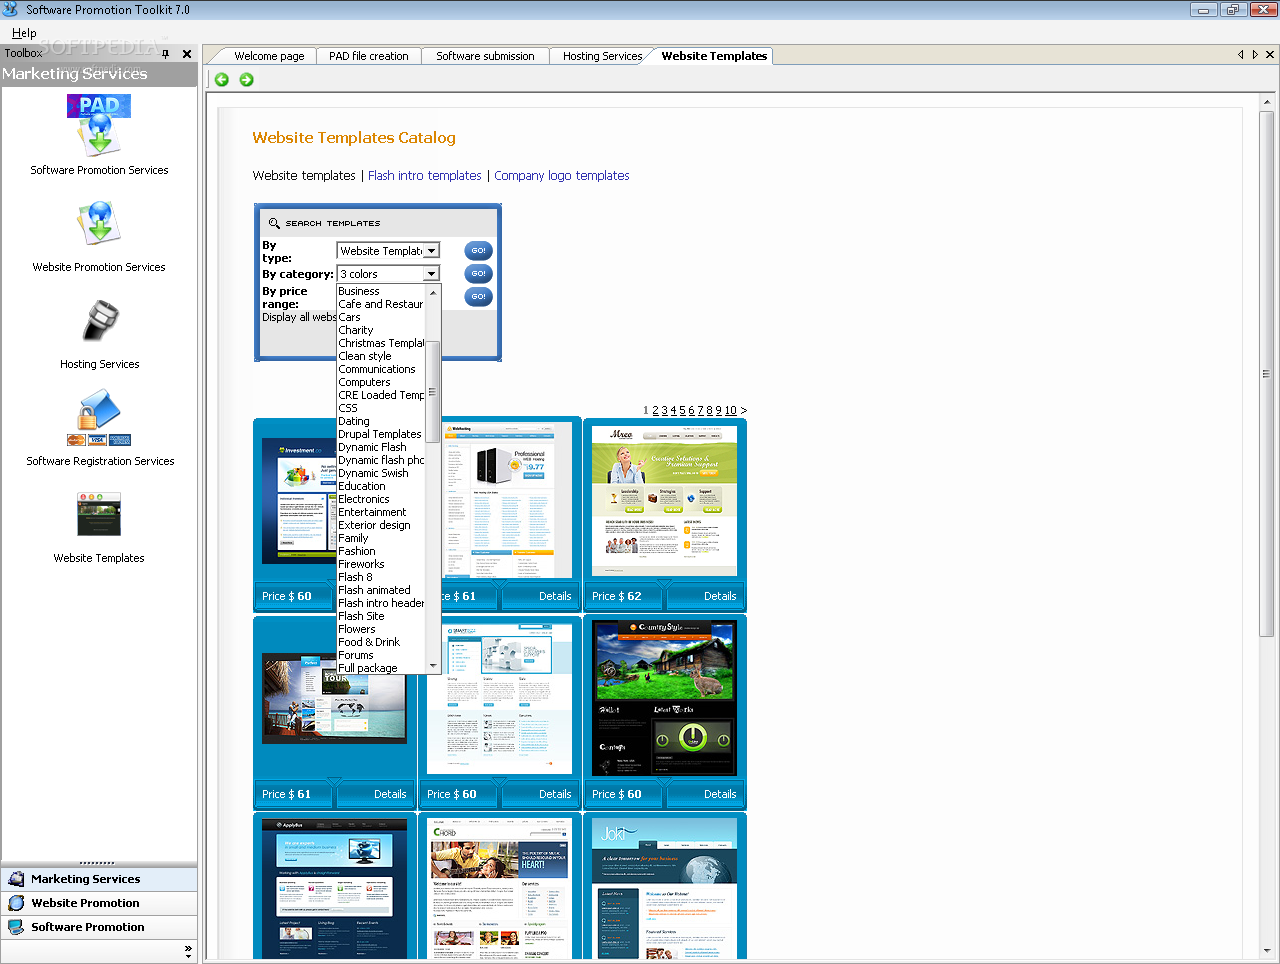Open the By category dropdown arrow
Viewport: 1280px width, 964px height.
pos(431,274)
